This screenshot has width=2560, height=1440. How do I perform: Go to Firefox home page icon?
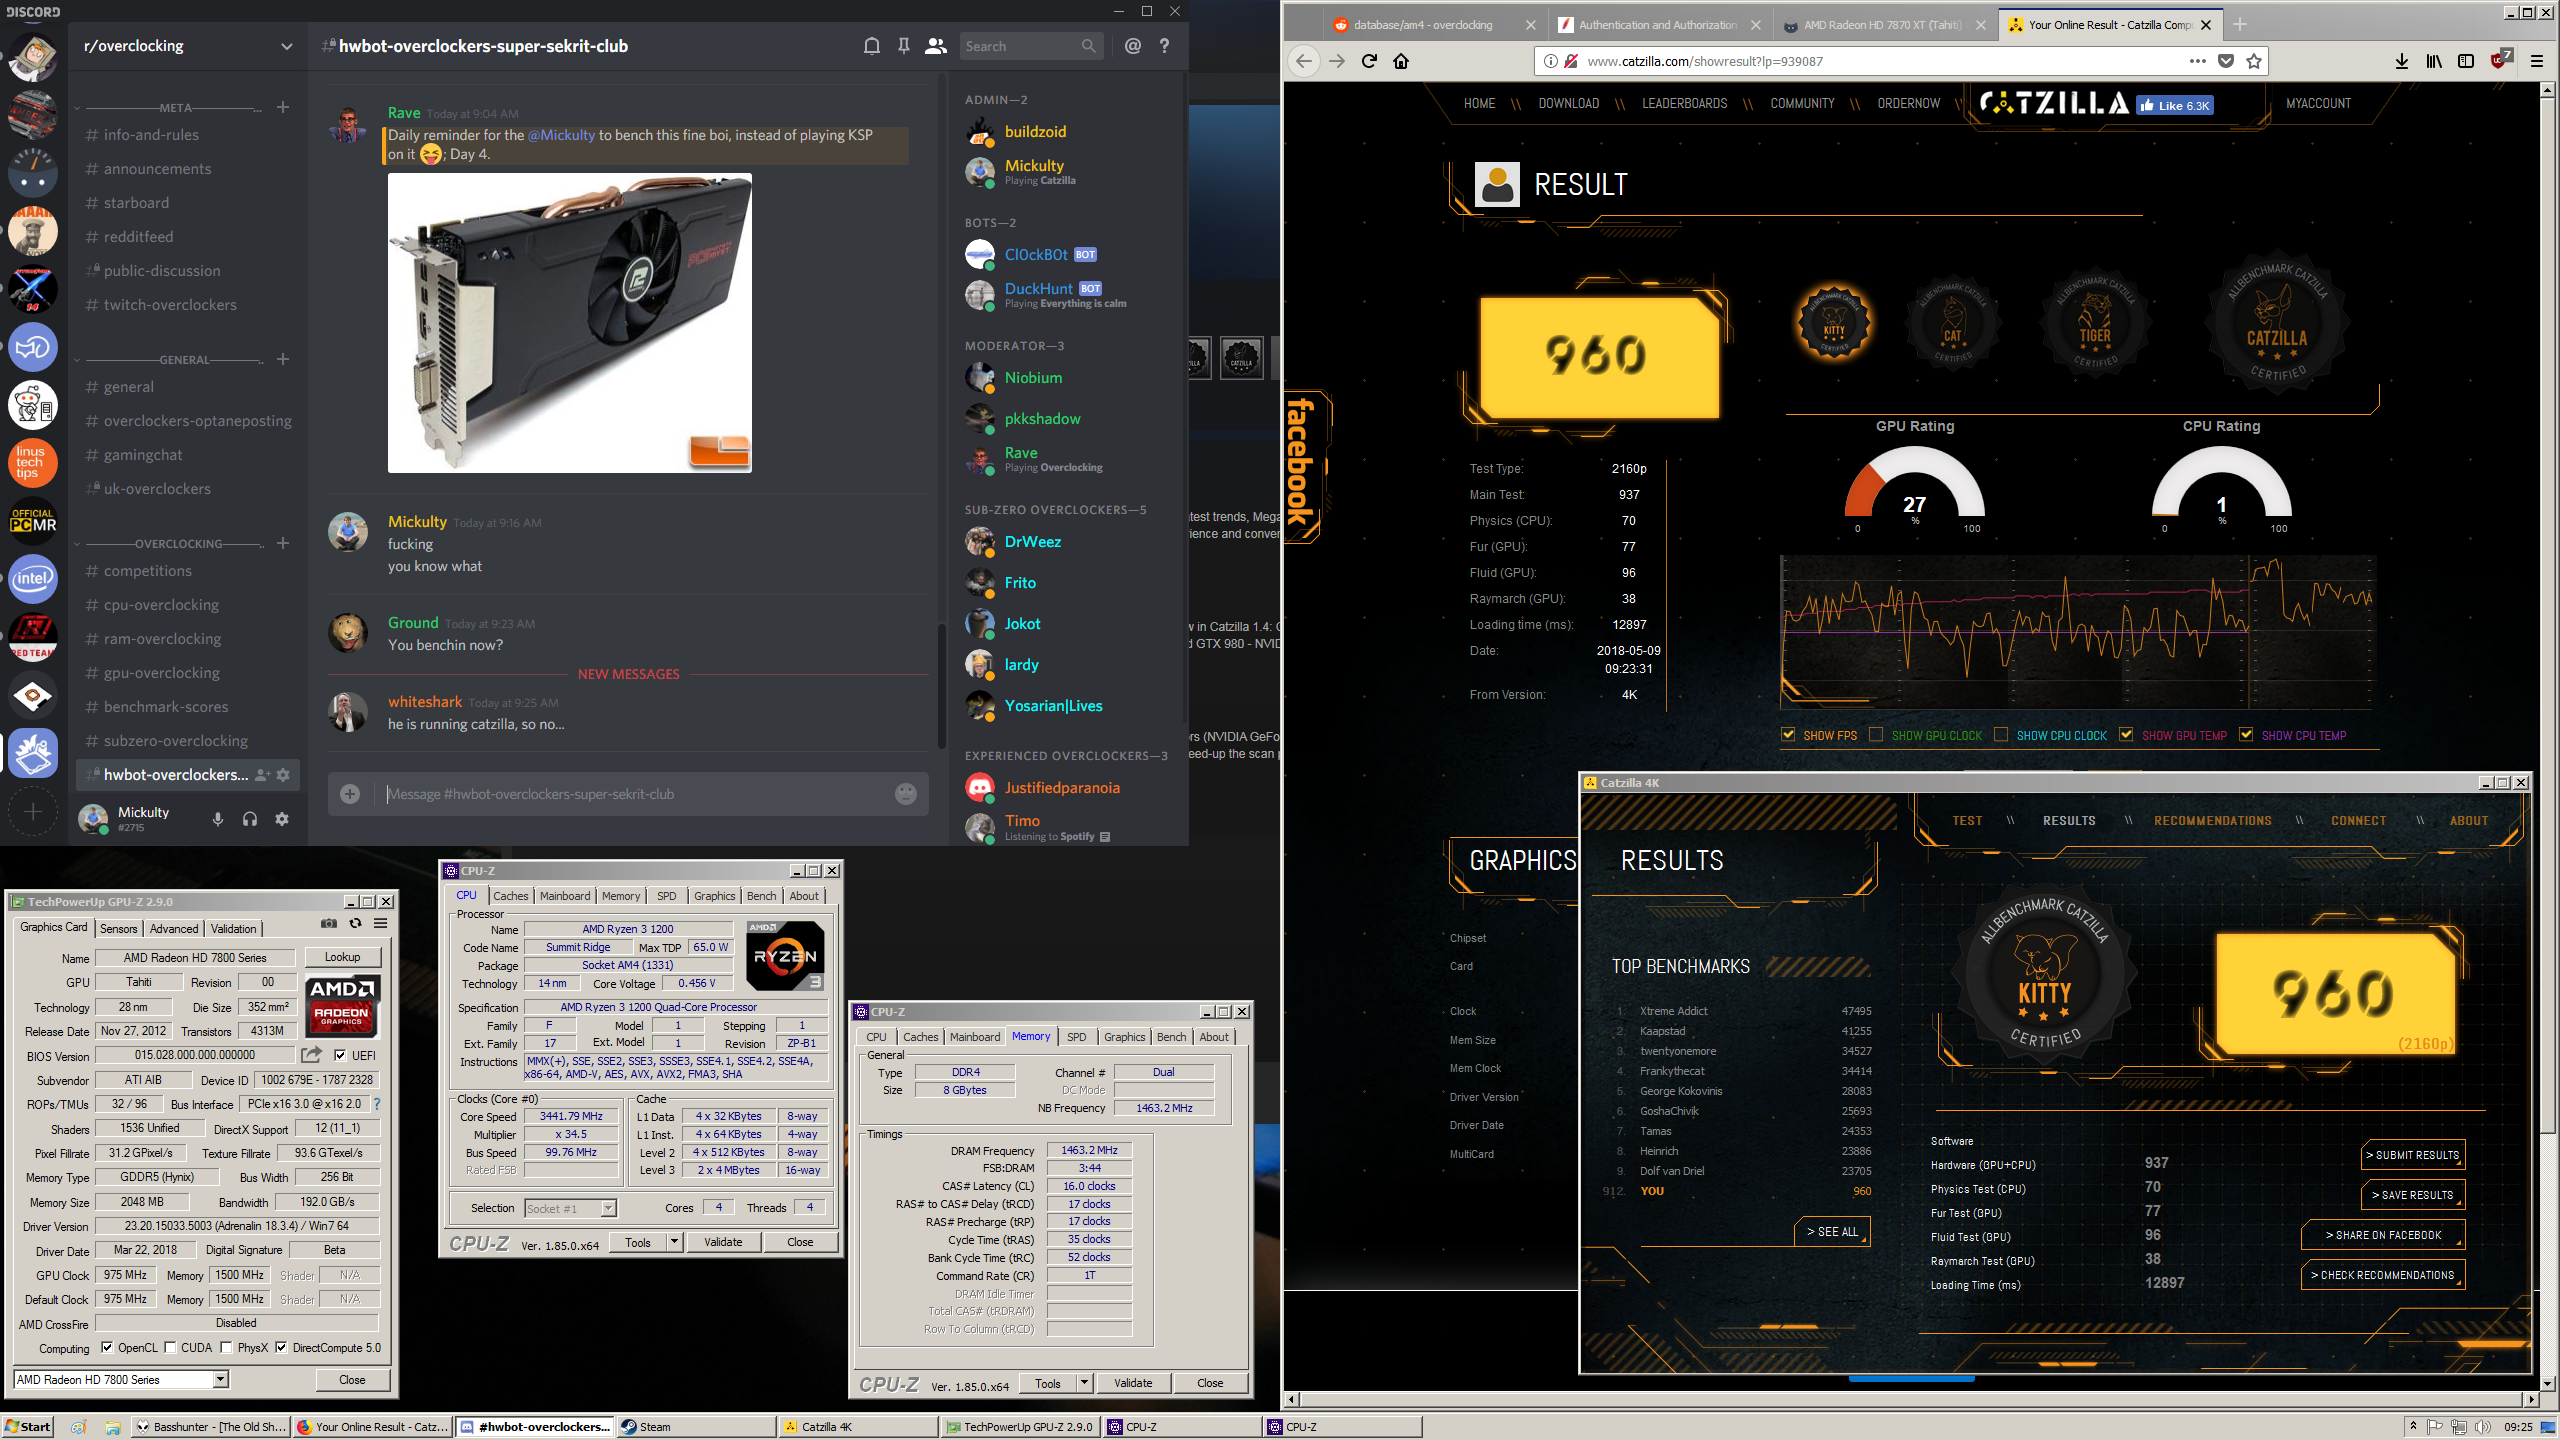coord(1401,61)
